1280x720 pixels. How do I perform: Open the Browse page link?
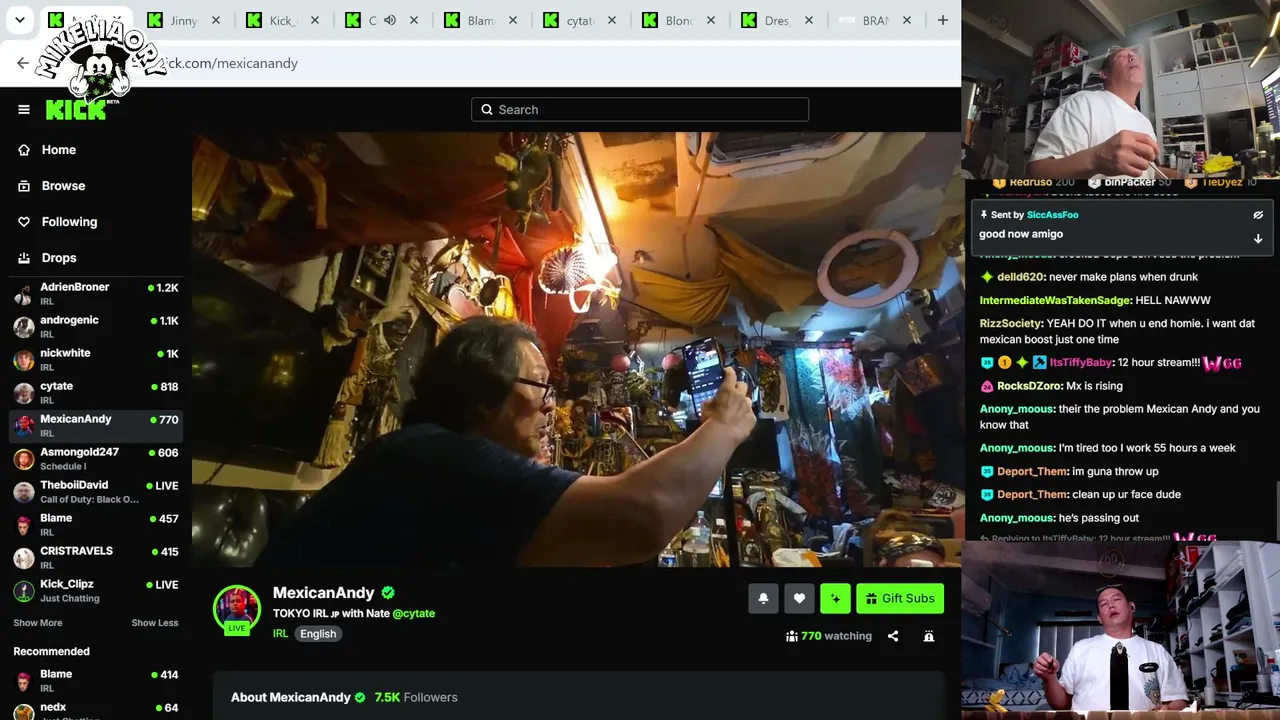point(63,186)
